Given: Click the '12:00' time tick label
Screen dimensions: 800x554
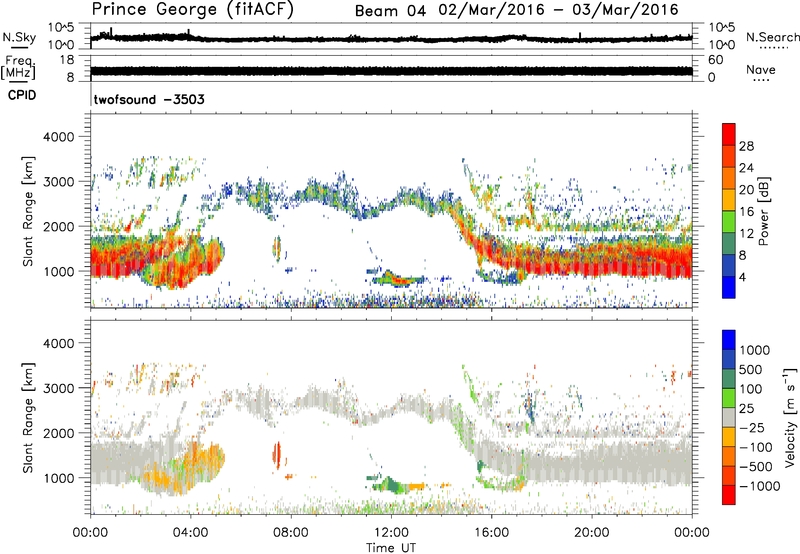Looking at the screenshot, I should pos(391,533).
